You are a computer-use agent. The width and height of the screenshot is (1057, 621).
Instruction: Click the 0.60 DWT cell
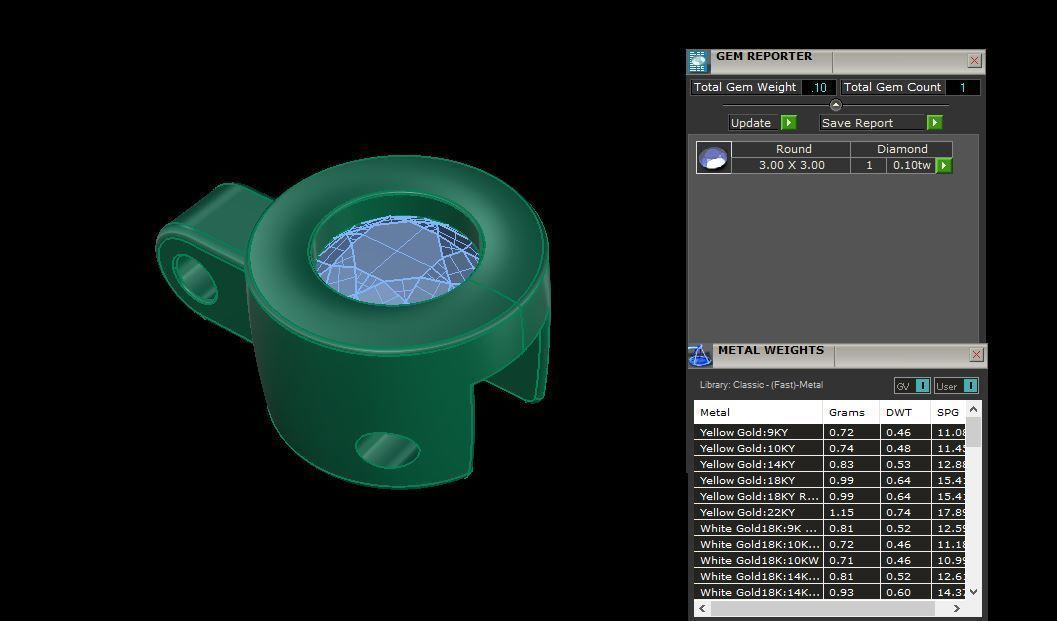[905, 593]
